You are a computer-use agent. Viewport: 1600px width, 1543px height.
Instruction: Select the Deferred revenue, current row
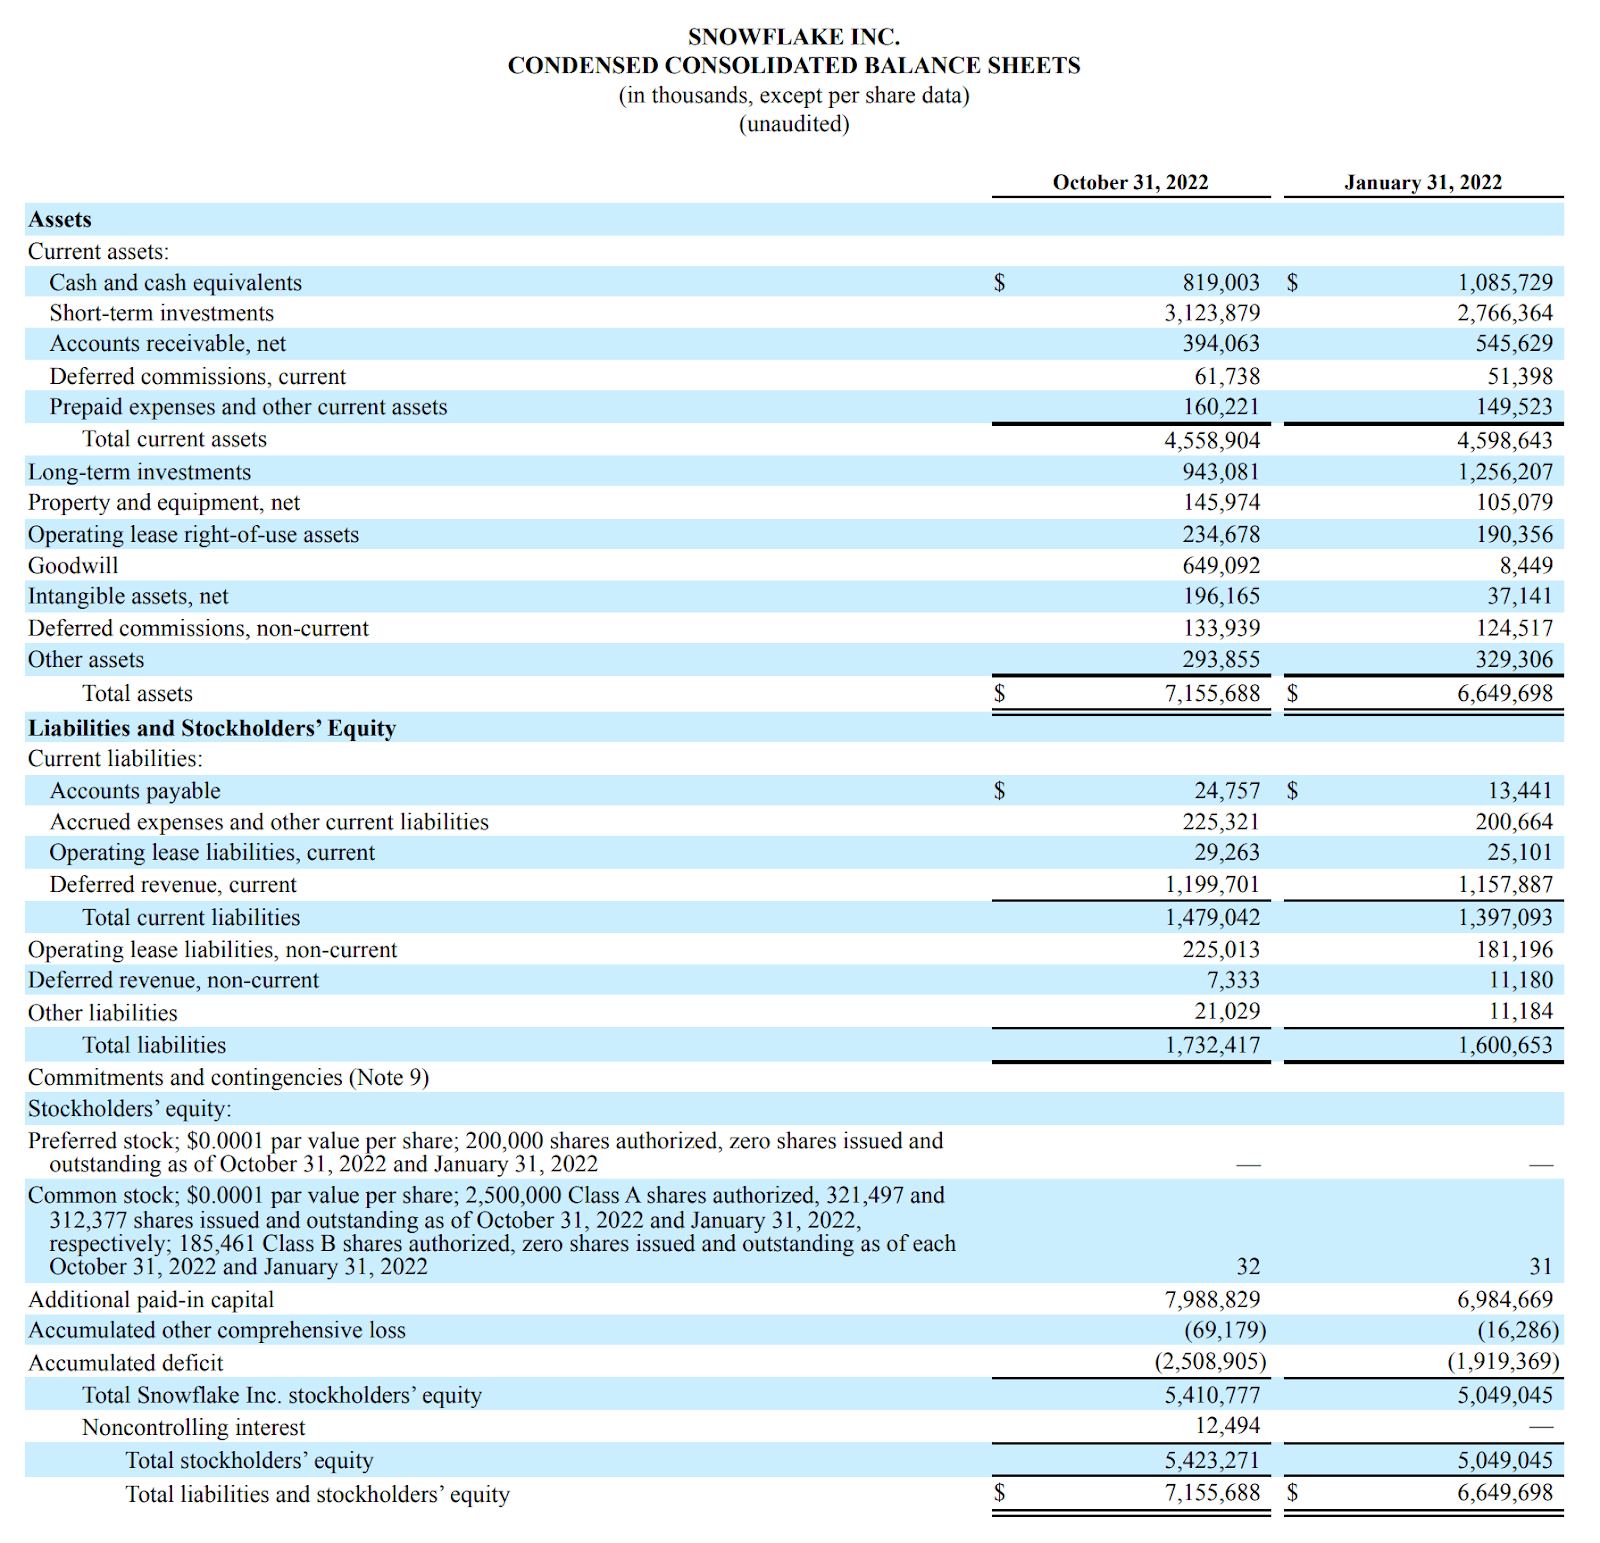[173, 884]
